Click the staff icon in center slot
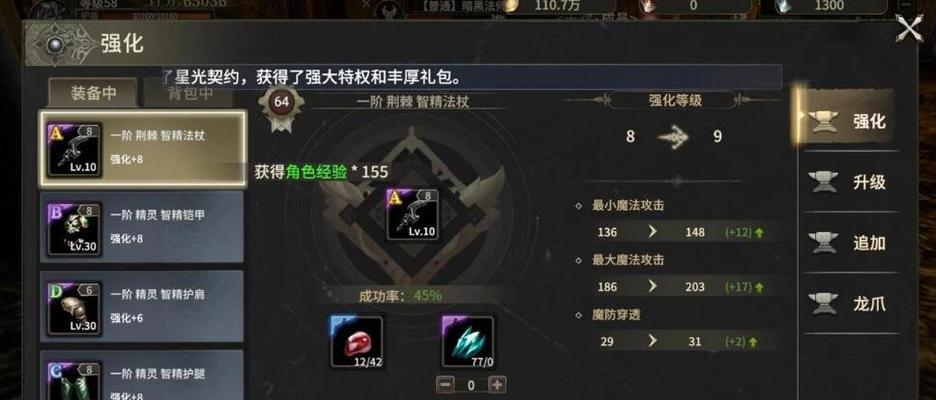The image size is (936, 400). [412, 214]
